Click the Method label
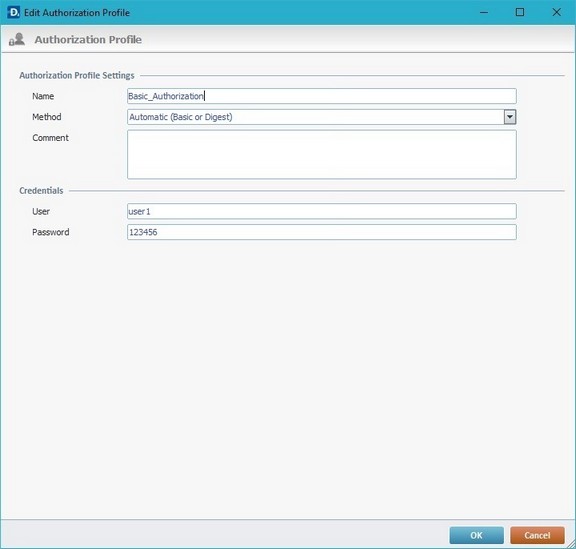 click(47, 117)
